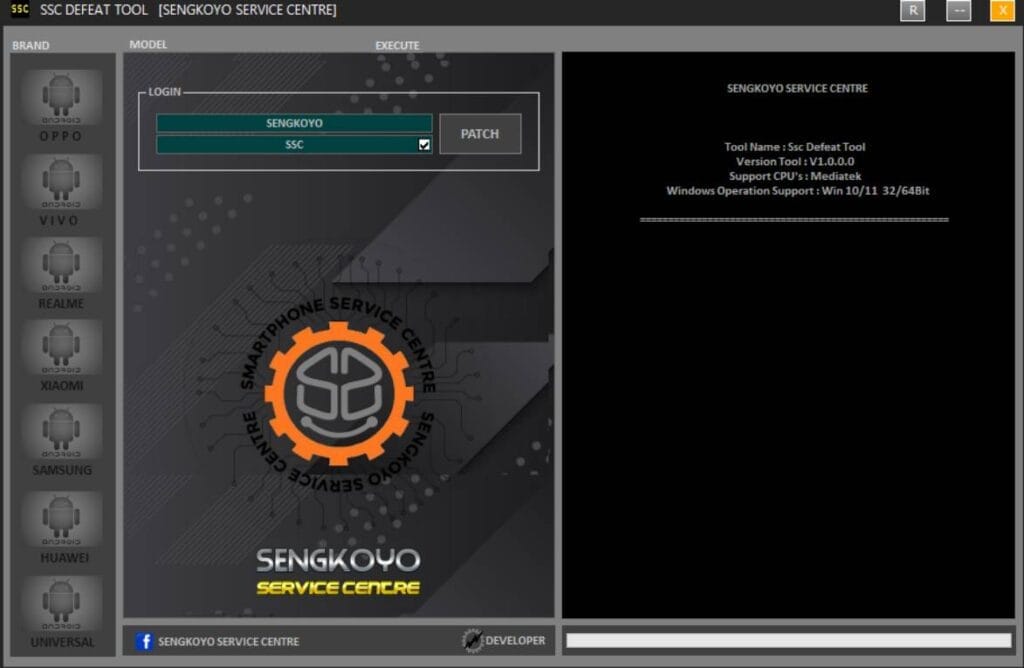Switch to the BRAND section header
This screenshot has height=668, width=1024.
click(x=30, y=45)
